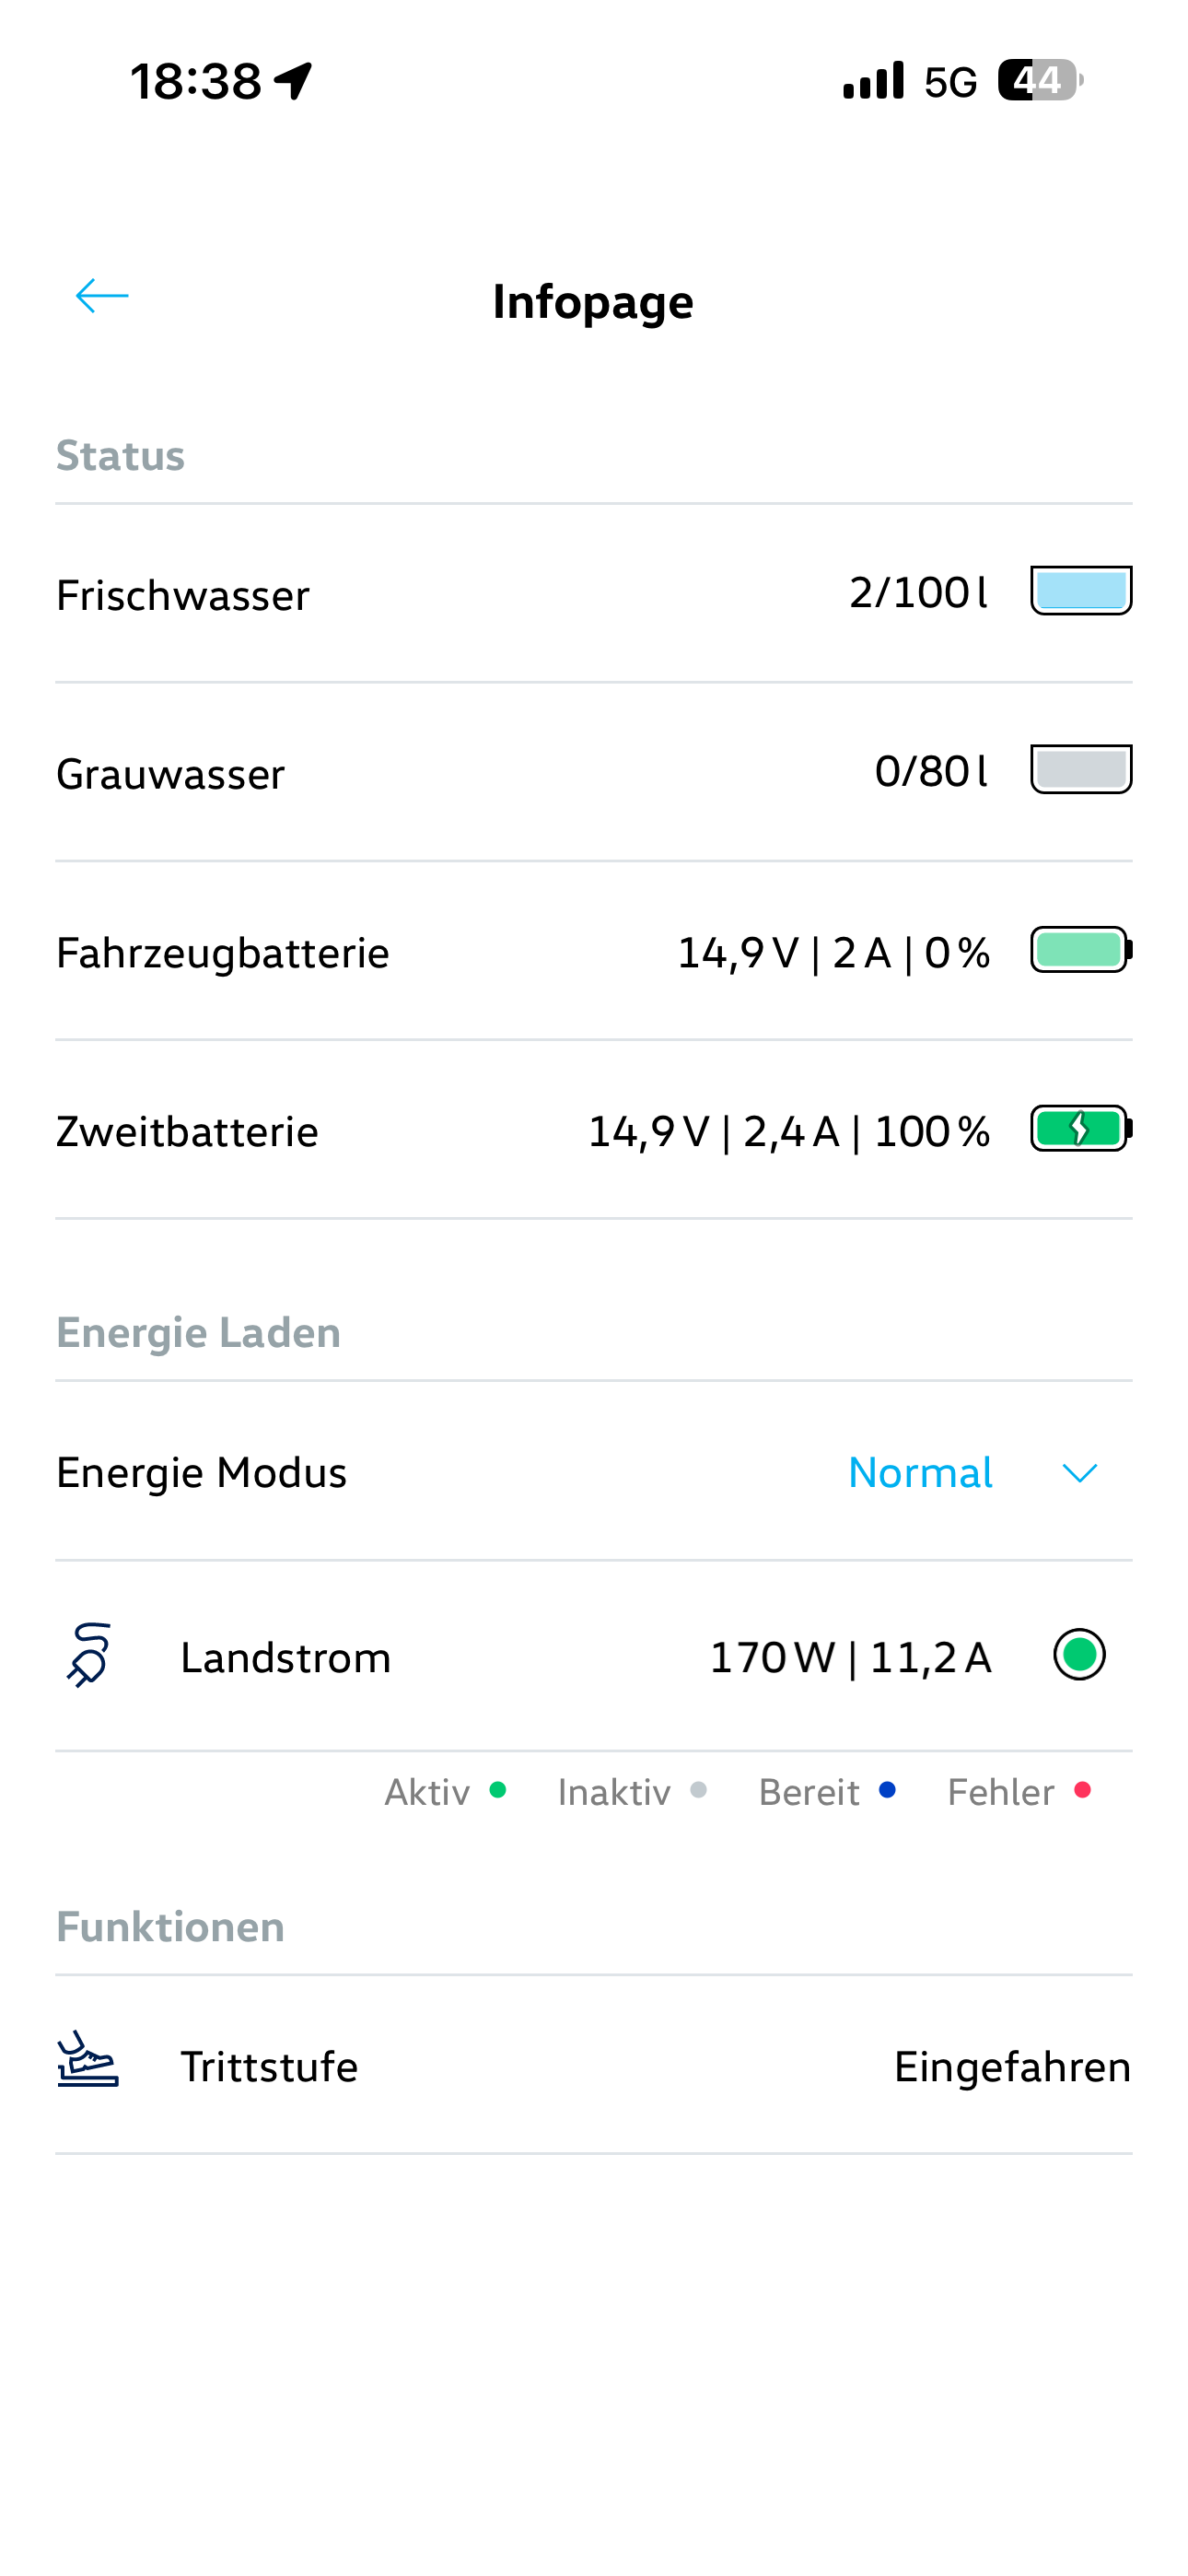Screen dimensions: 1188x2576
Task: Tap the Fahrzeugbatterie battery icon
Action: 1081,950
